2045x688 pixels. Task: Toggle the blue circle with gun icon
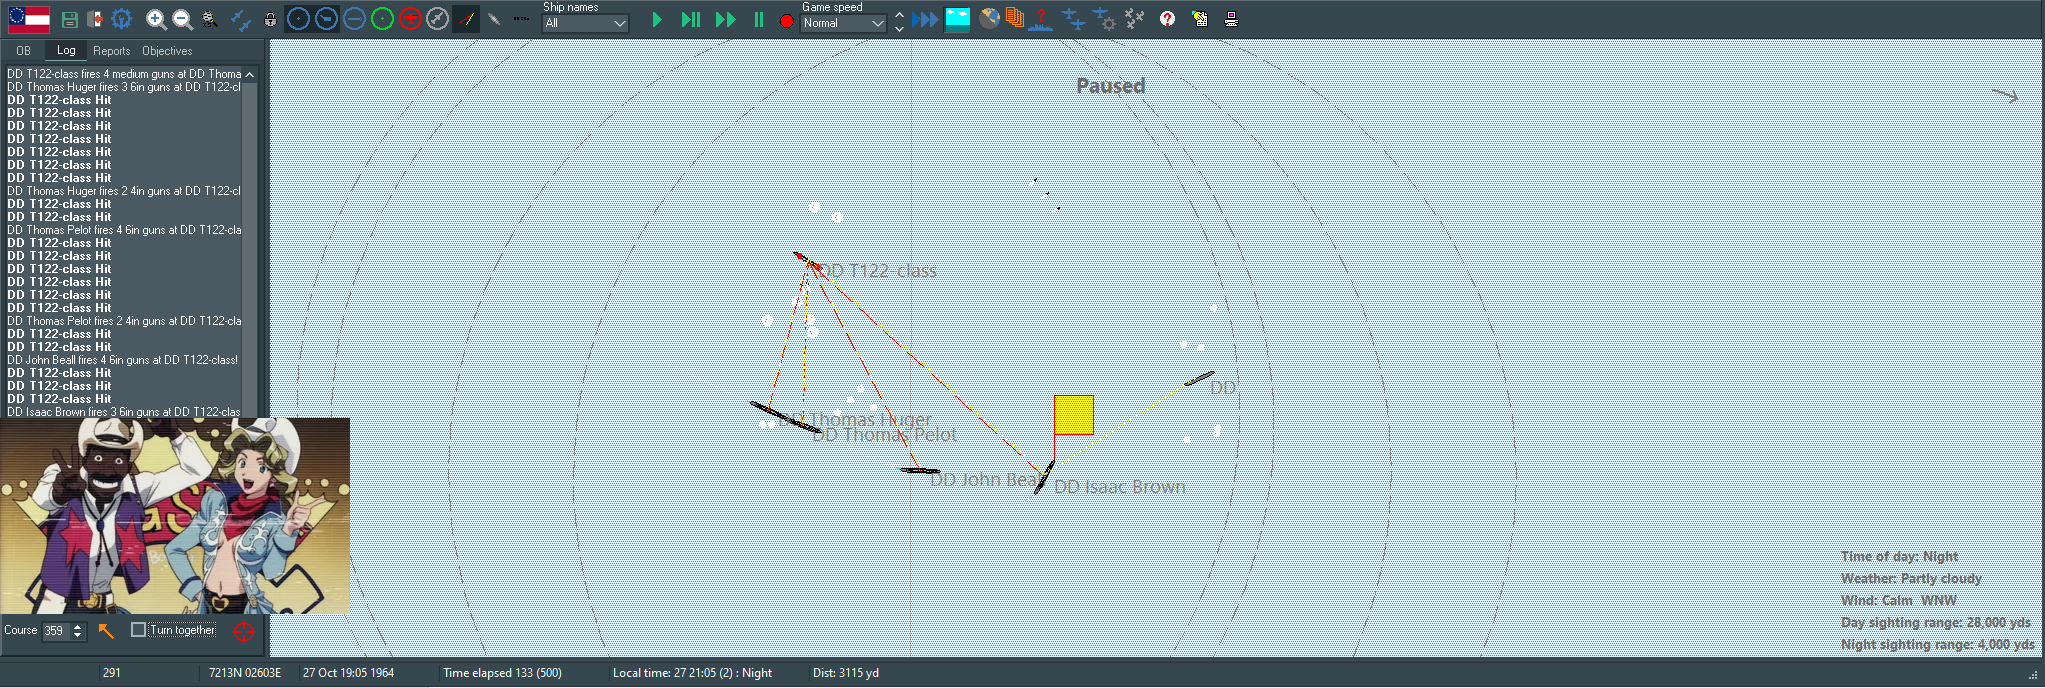(x=326, y=19)
